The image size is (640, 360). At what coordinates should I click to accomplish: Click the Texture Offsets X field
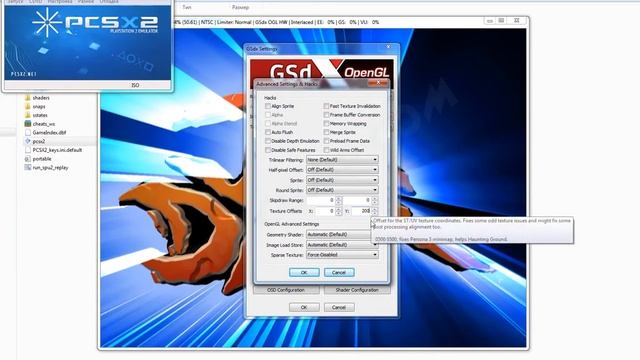pyautogui.click(x=325, y=211)
